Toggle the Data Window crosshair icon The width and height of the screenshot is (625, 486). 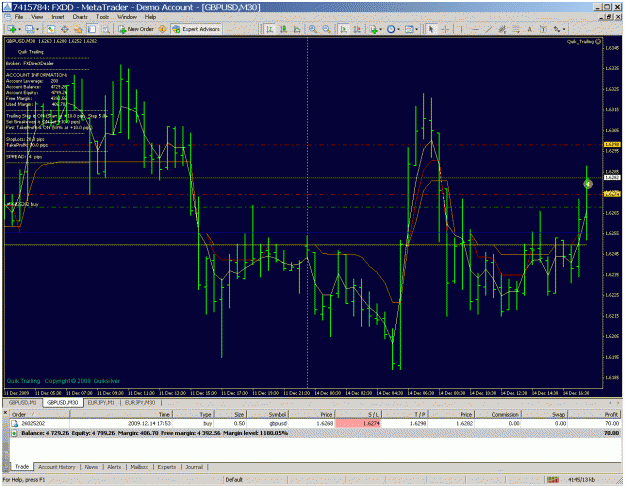65,29
